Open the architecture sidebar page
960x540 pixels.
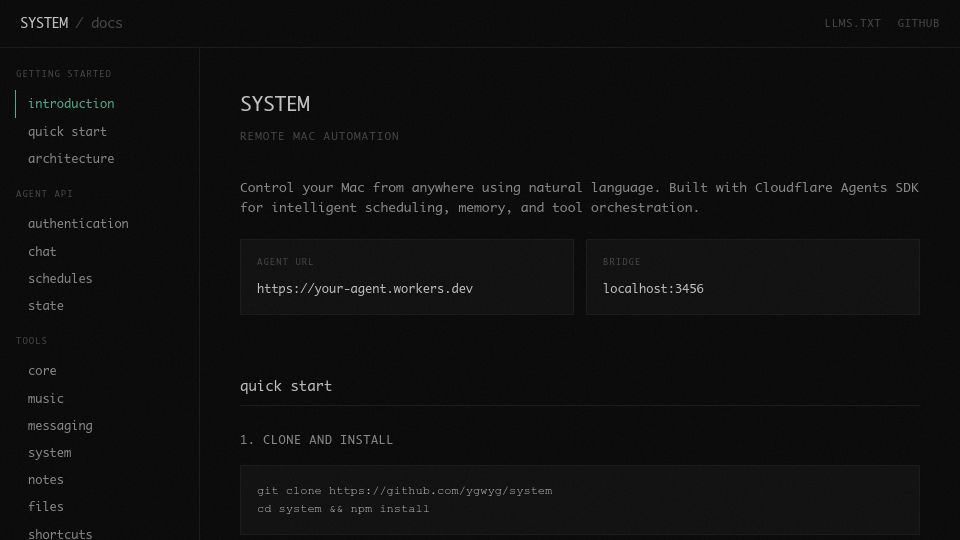point(71,159)
